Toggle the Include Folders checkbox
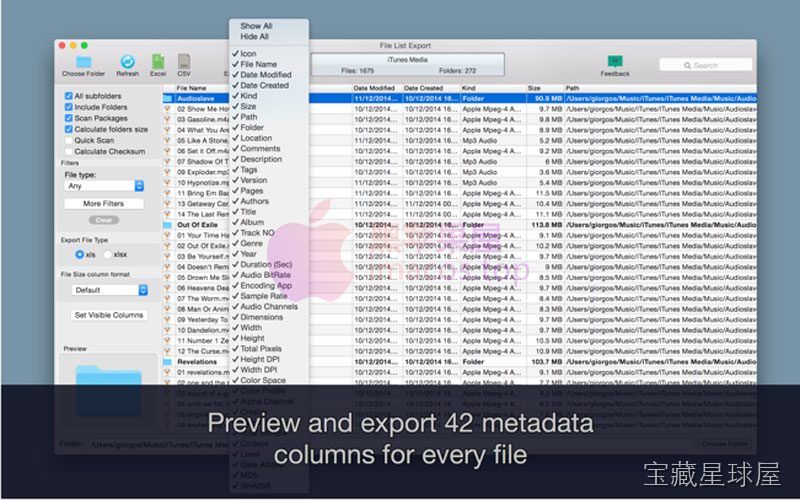800x500 pixels. coord(68,107)
